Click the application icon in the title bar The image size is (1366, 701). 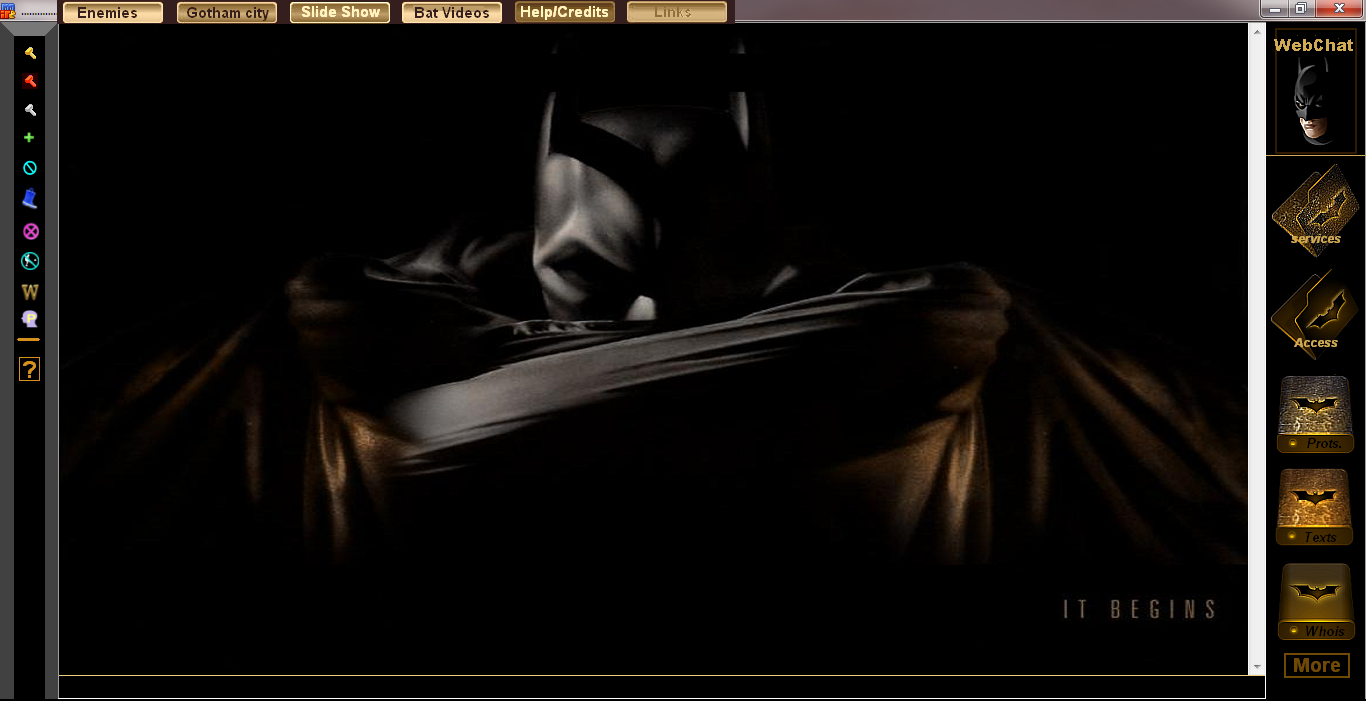pos(7,10)
